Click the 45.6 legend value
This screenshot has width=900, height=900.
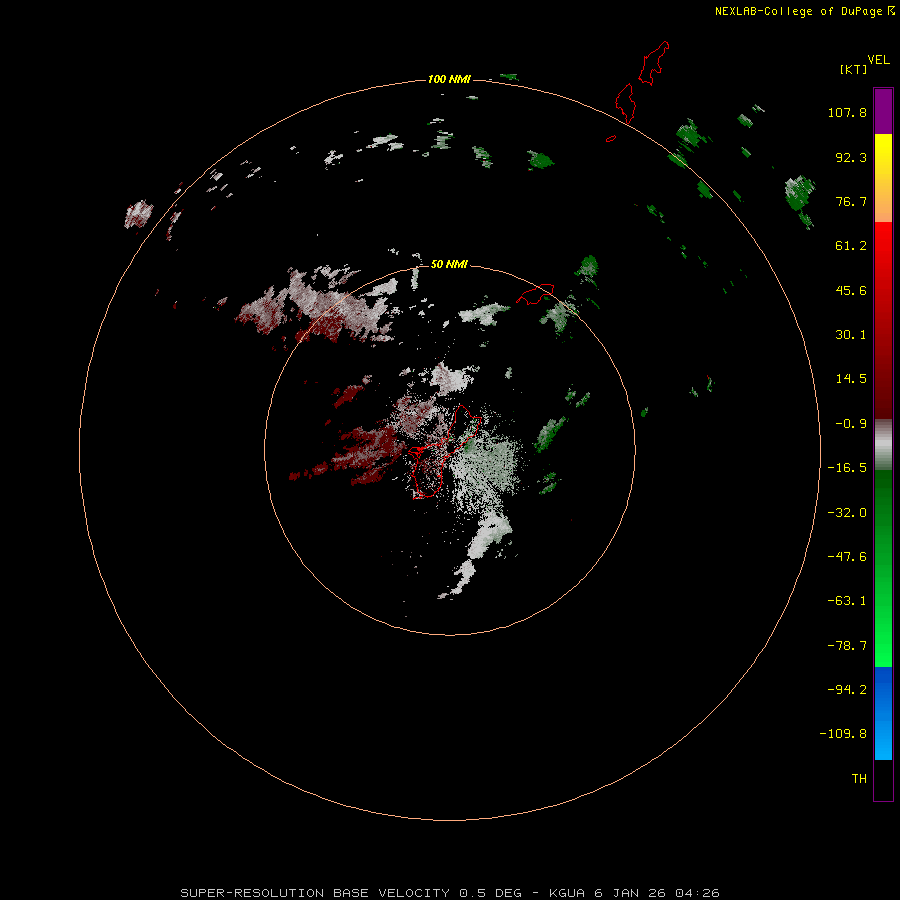click(851, 290)
